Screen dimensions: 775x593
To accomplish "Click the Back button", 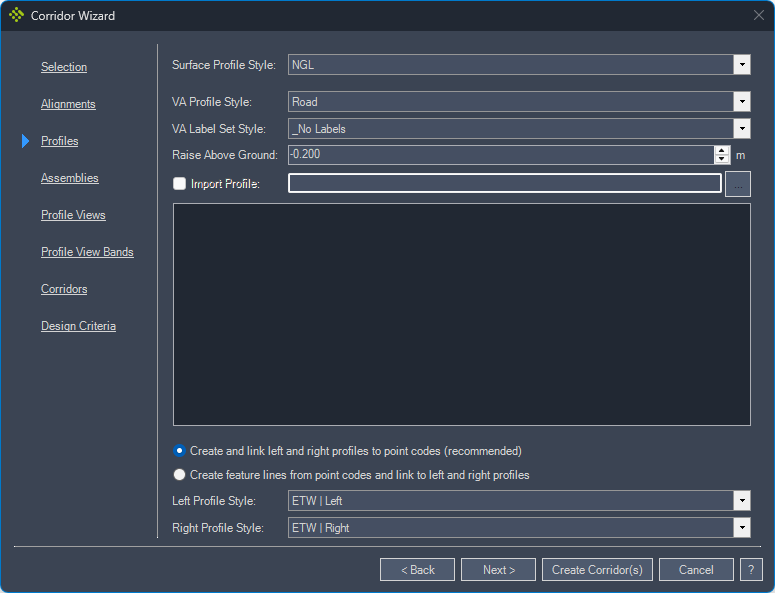I will point(418,570).
